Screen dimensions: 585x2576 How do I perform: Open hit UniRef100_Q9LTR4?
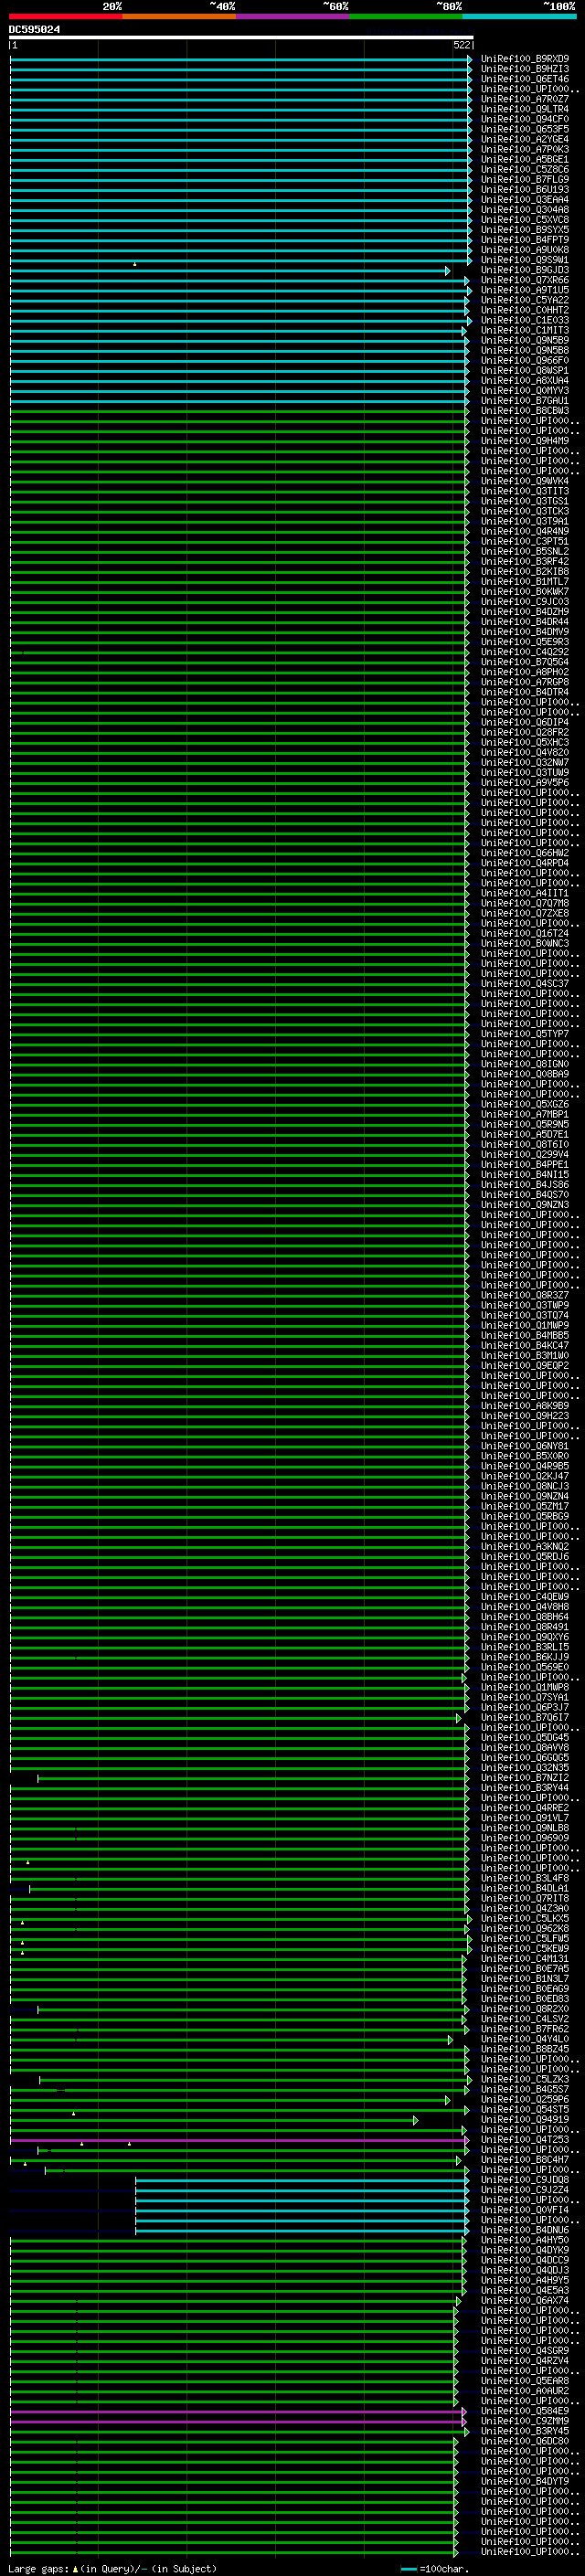pyautogui.click(x=525, y=109)
